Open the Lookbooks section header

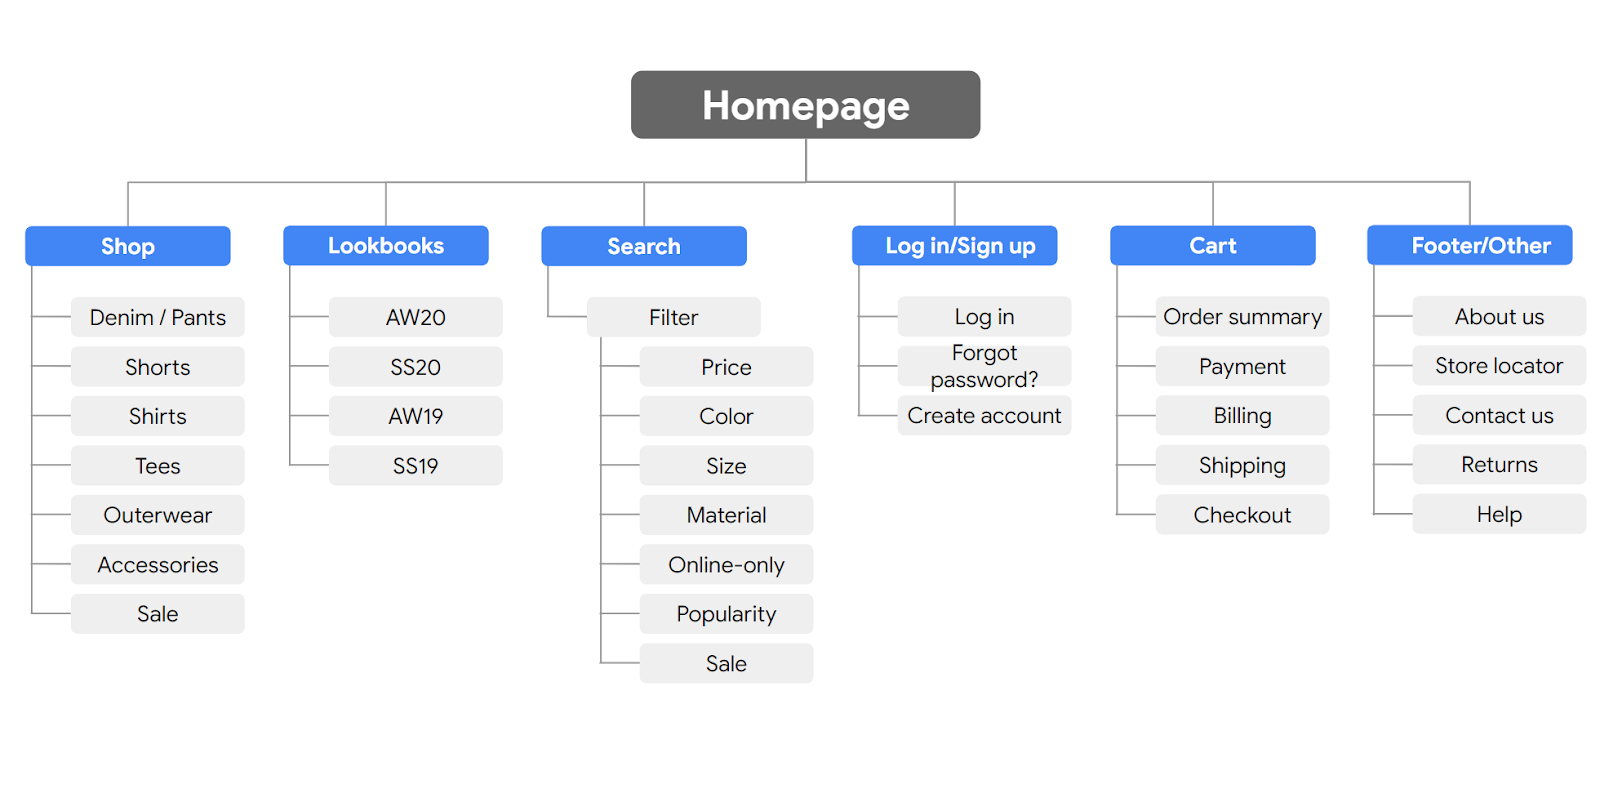(x=386, y=246)
